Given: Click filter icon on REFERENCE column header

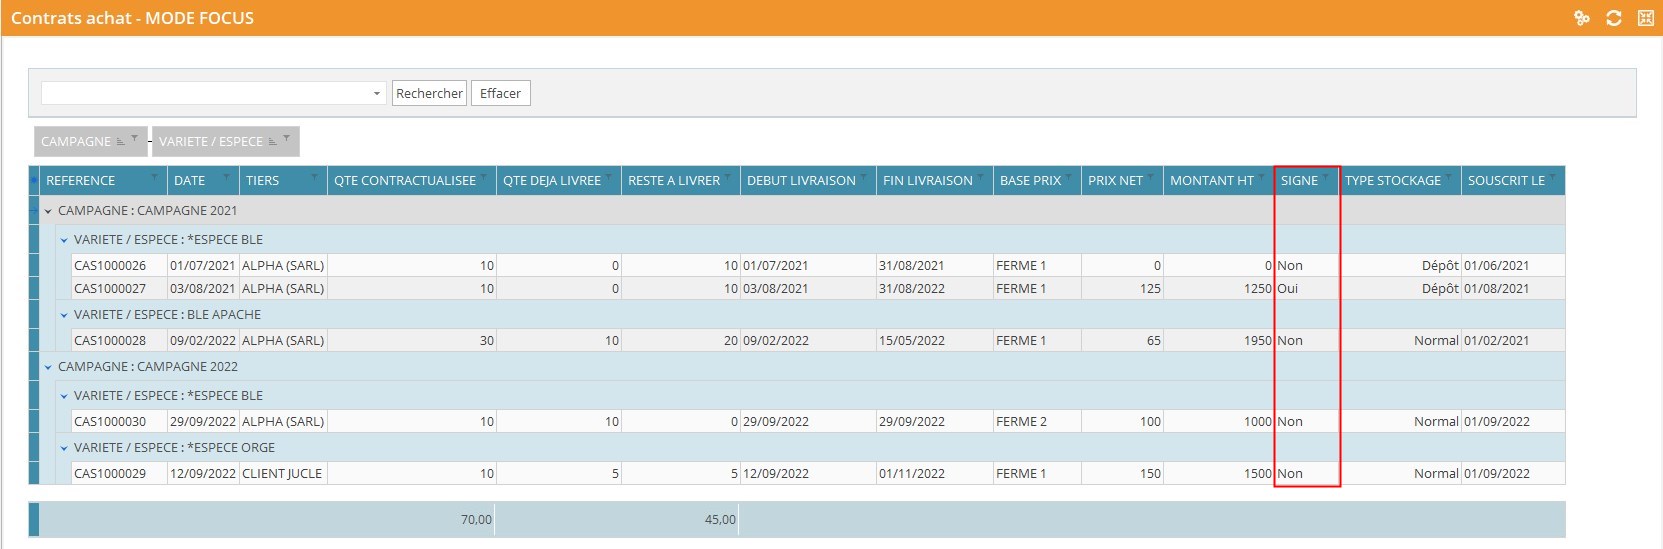Looking at the screenshot, I should point(154,178).
